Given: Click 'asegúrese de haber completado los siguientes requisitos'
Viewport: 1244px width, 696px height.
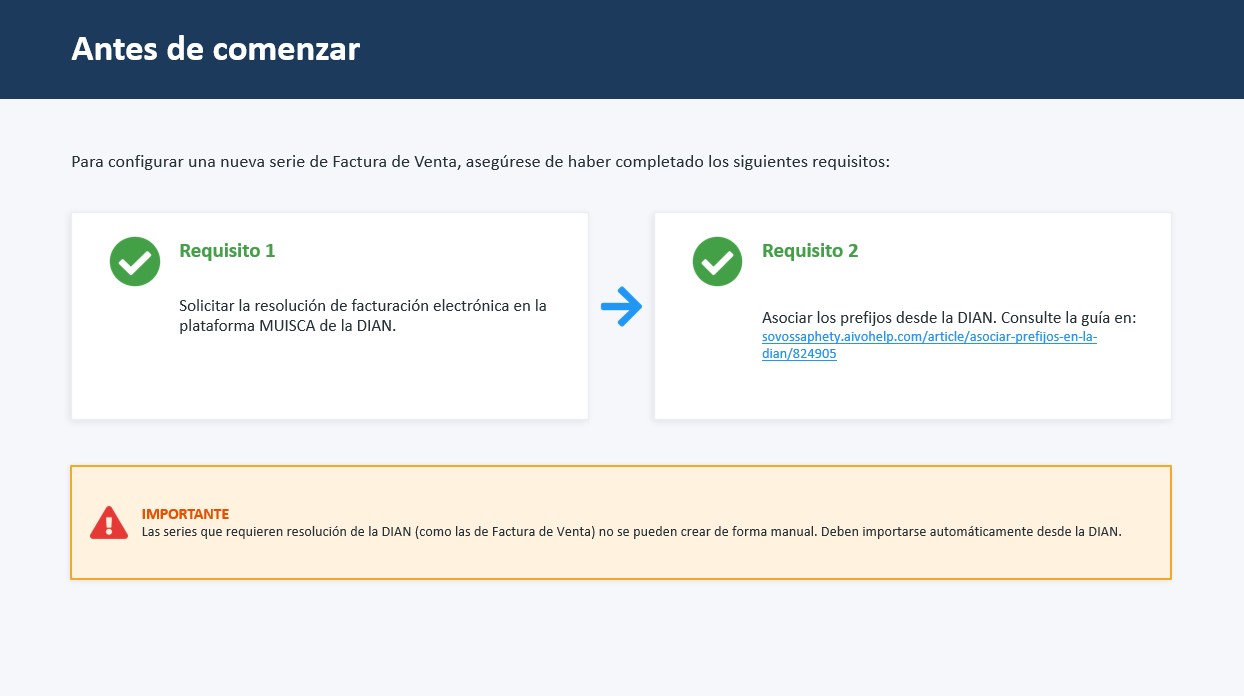Looking at the screenshot, I should [x=676, y=162].
